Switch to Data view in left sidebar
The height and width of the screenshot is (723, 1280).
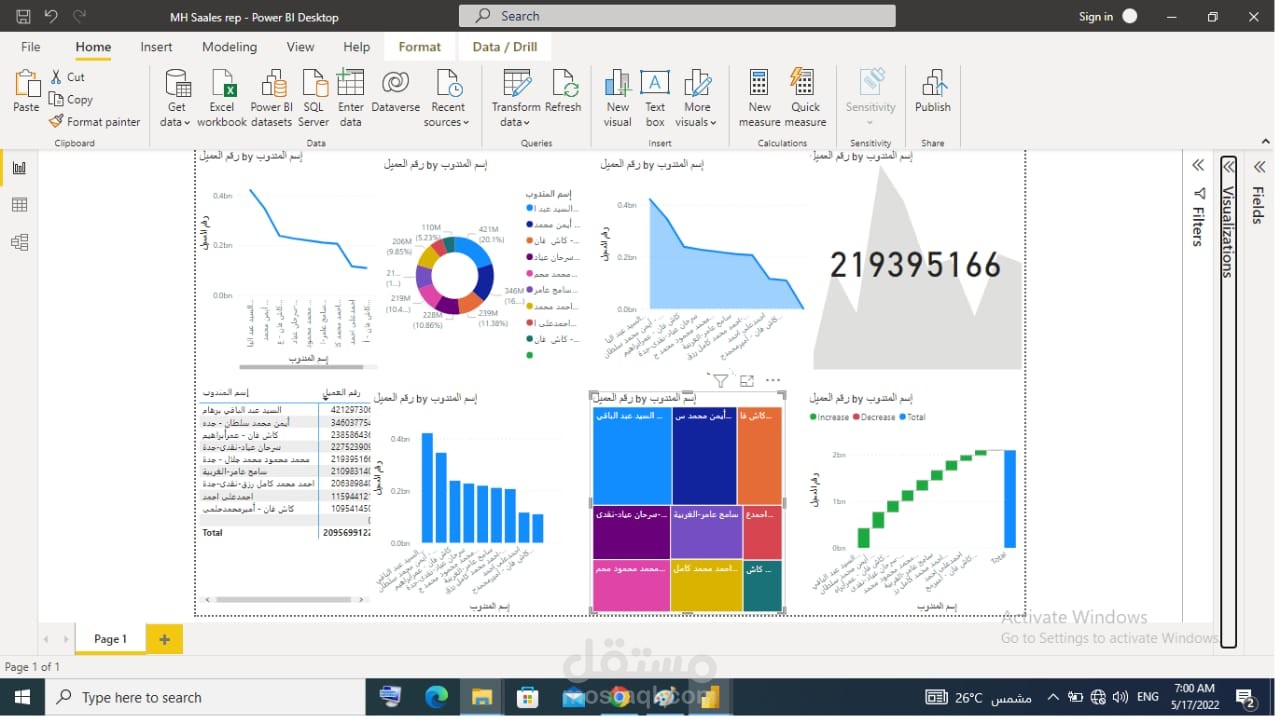19,205
